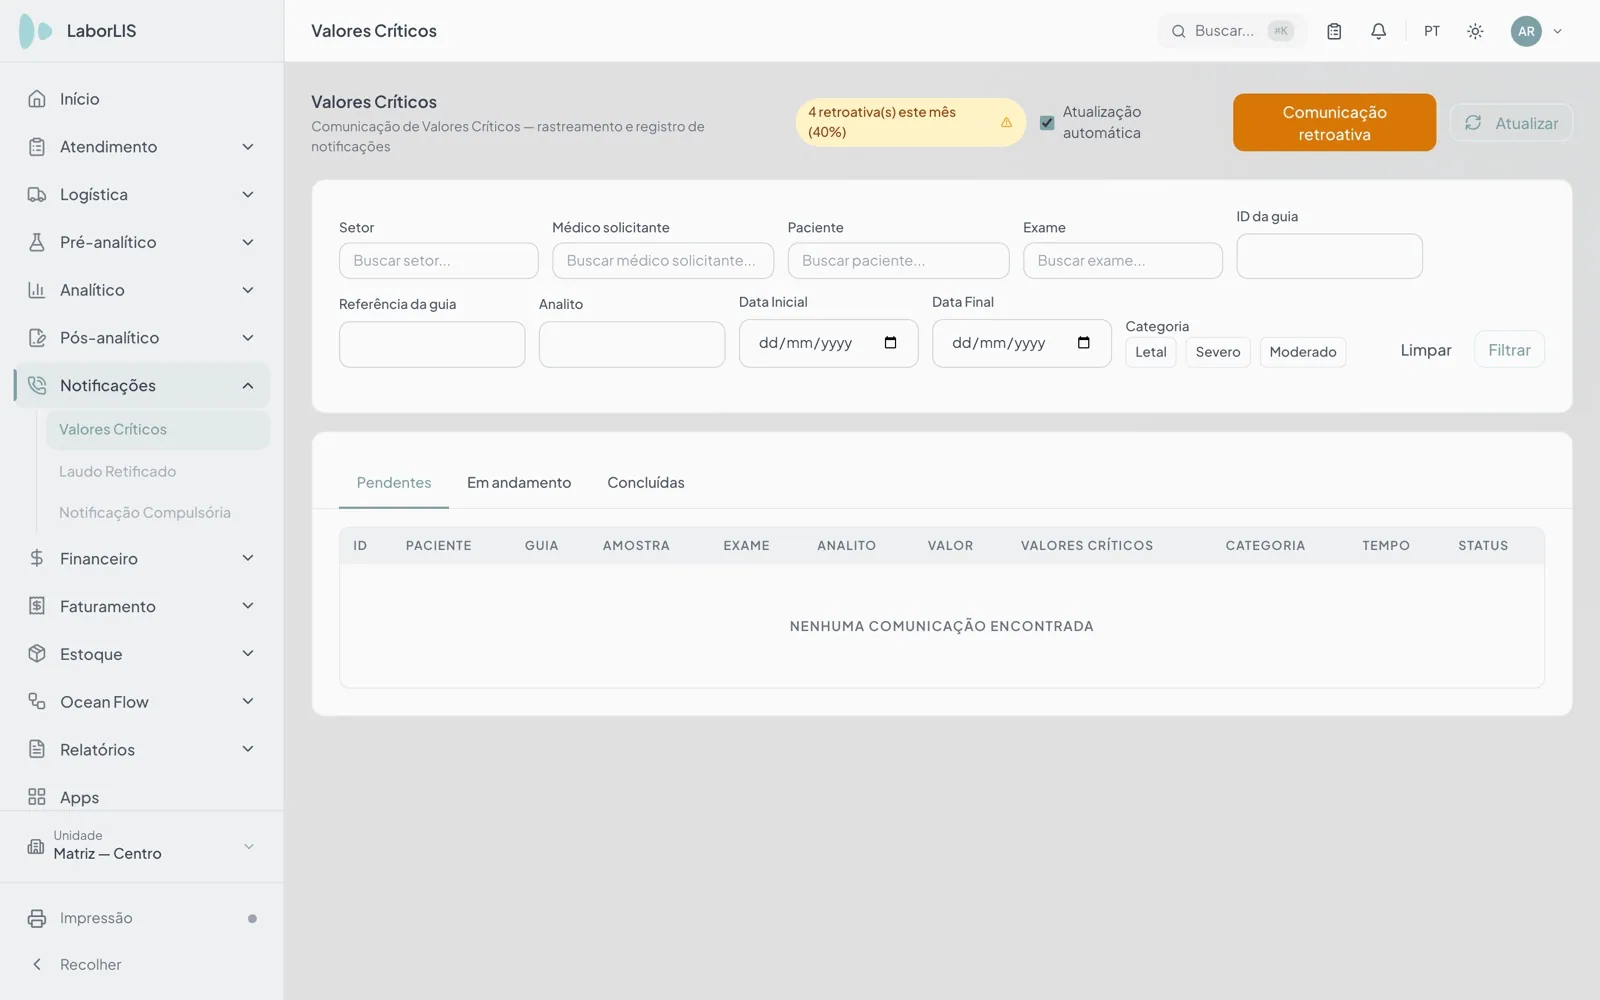Click Limpar to clear filters

pos(1425,350)
